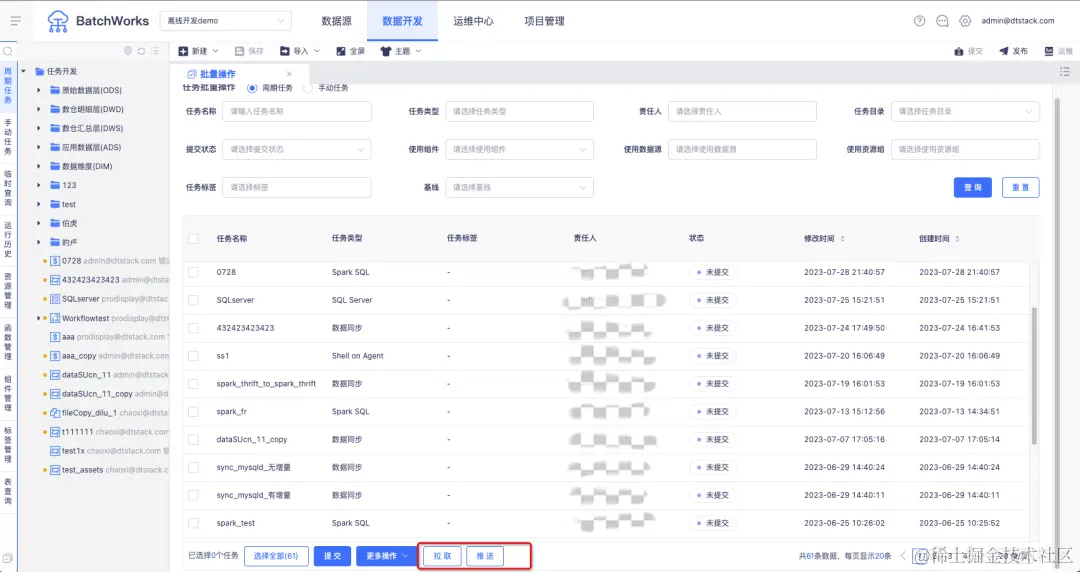Click the 选择全部(61) button
This screenshot has height=572, width=1080.
coord(276,556)
